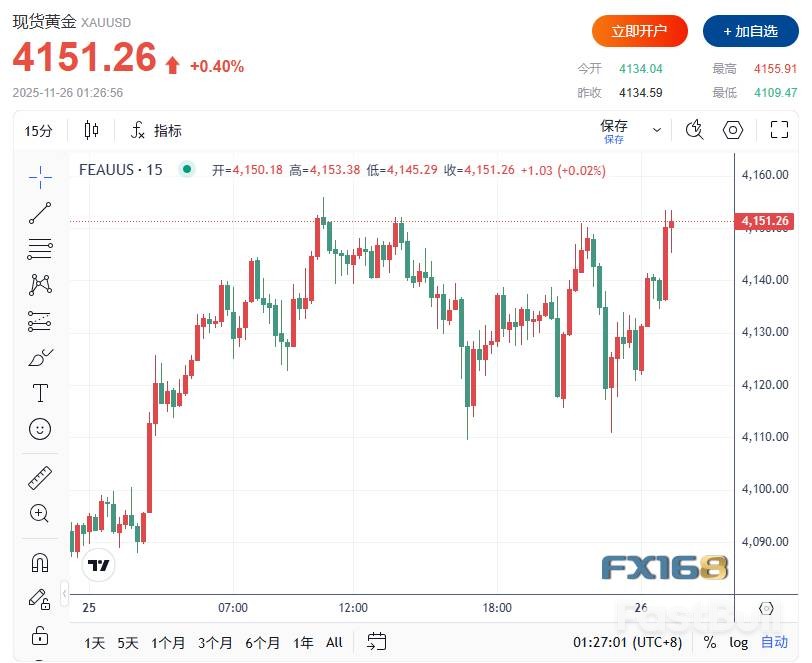Select the crosshair cursor tool

(x=40, y=177)
